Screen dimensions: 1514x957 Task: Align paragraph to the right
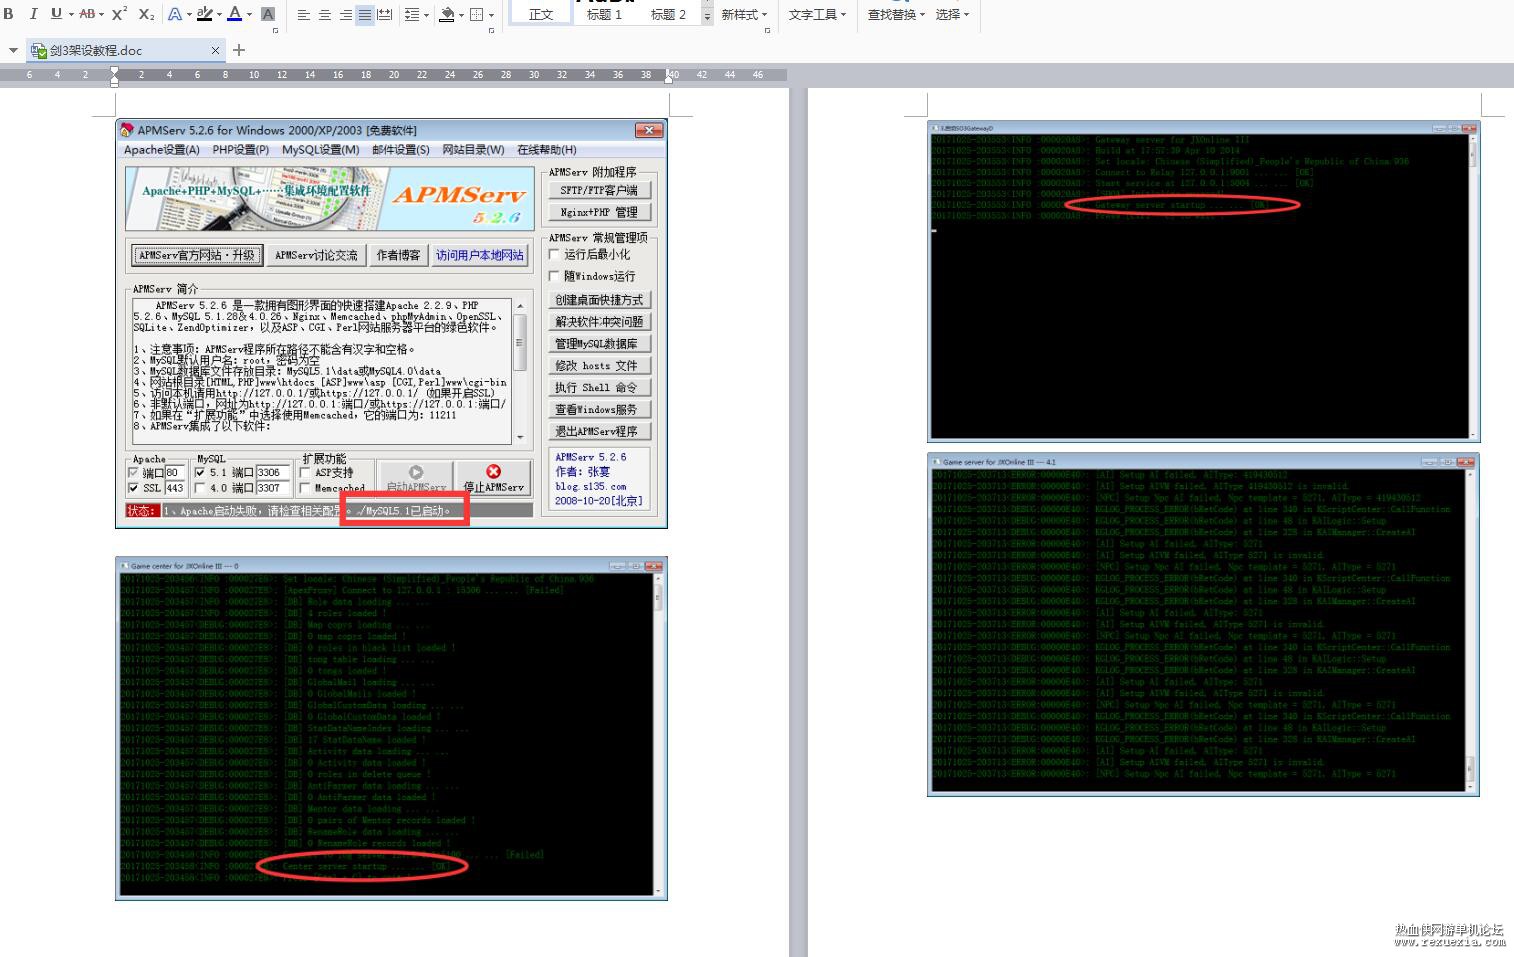pos(345,15)
